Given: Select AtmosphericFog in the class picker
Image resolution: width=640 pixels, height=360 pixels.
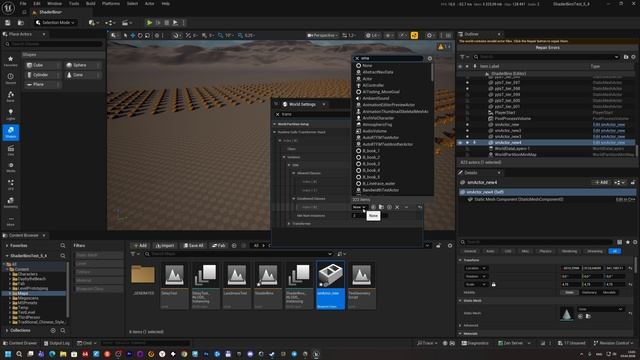Looking at the screenshot, I should [377, 124].
